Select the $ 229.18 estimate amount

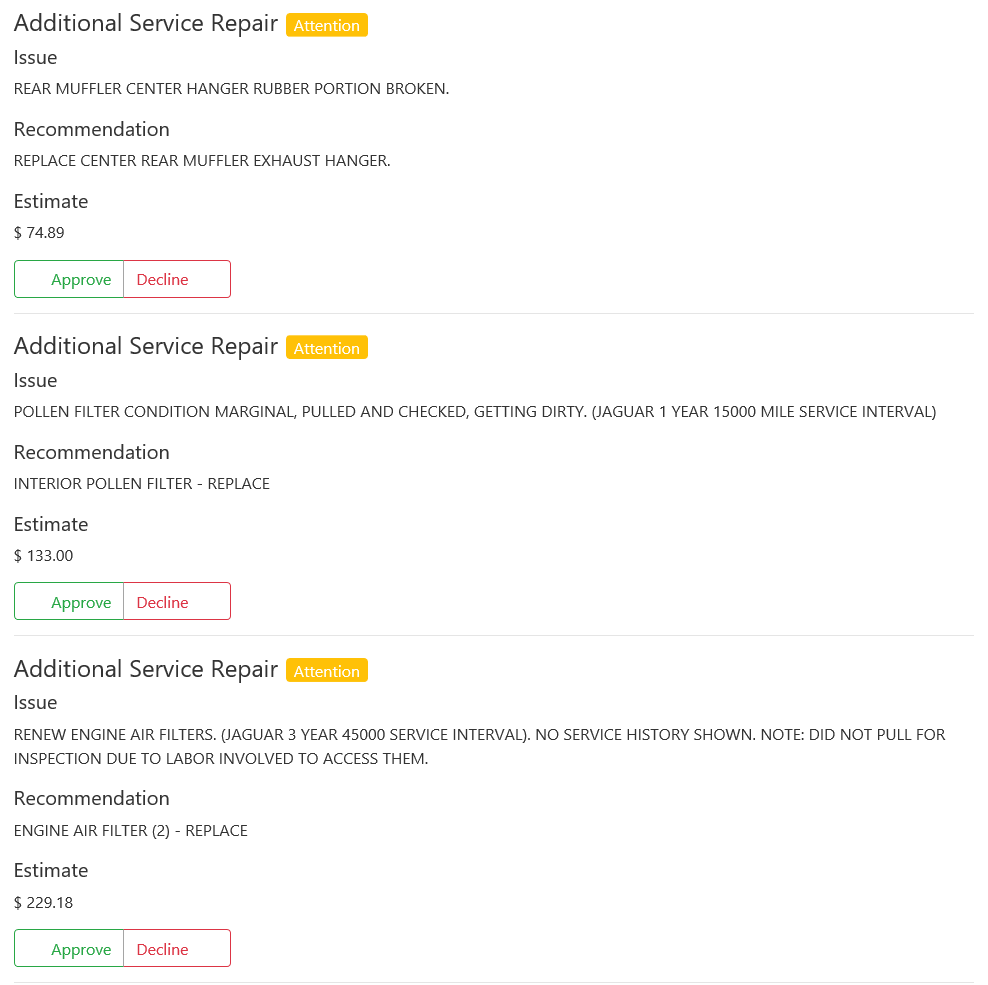(x=44, y=903)
